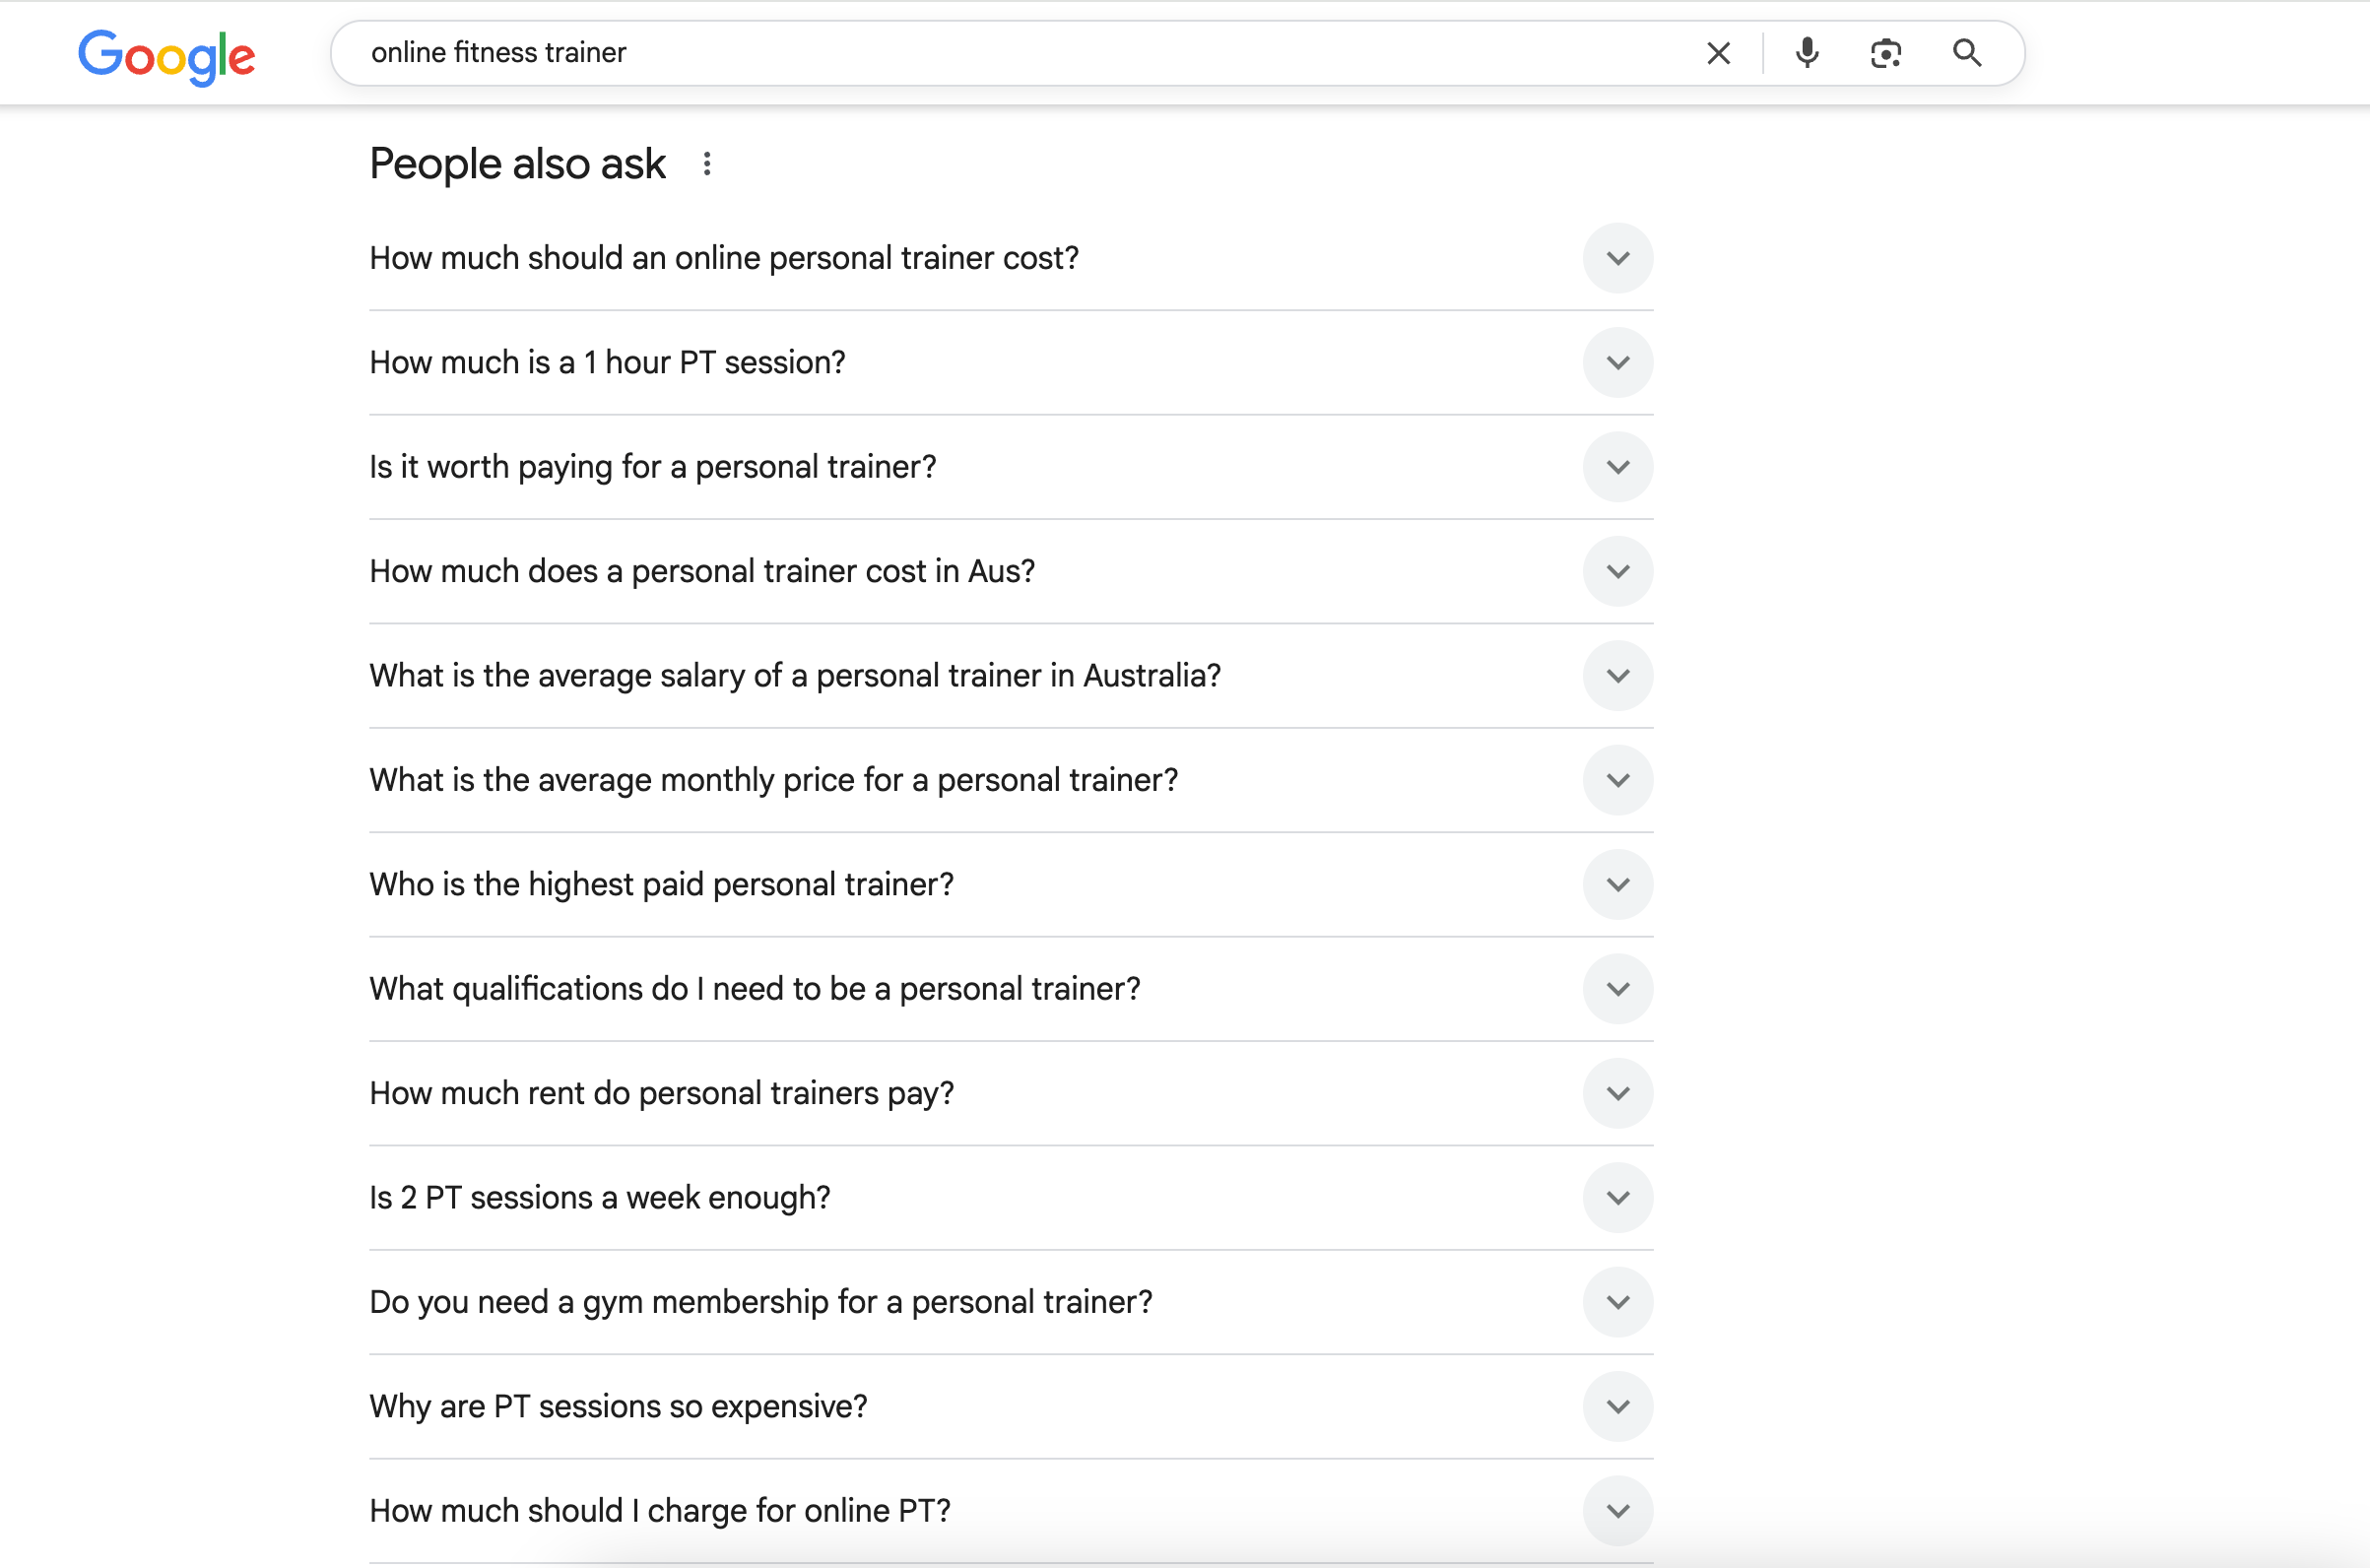Clear the search box text
Viewport: 2370px width, 1568px height.
(x=1718, y=53)
